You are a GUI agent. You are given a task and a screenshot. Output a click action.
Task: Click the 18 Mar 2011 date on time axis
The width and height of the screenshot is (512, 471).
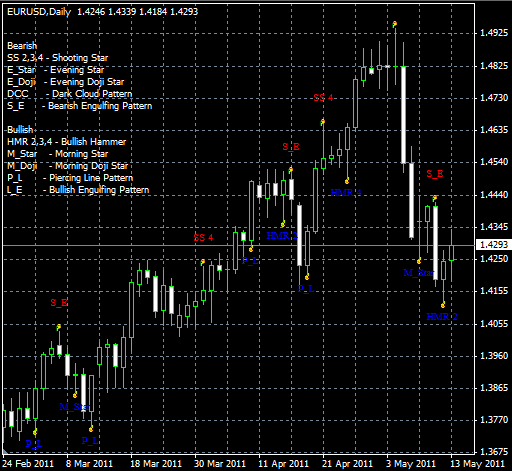pos(156,464)
